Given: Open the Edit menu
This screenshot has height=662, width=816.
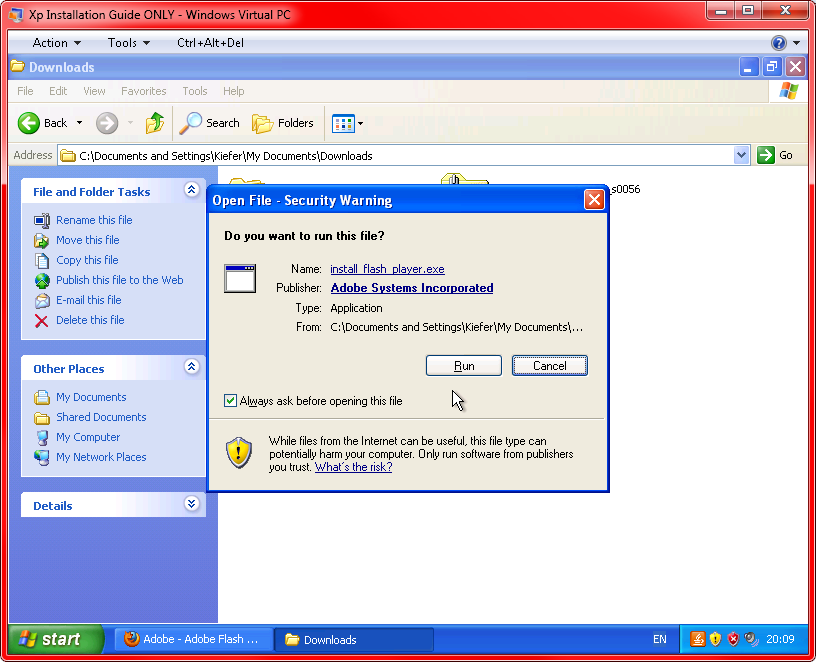Looking at the screenshot, I should tap(58, 91).
